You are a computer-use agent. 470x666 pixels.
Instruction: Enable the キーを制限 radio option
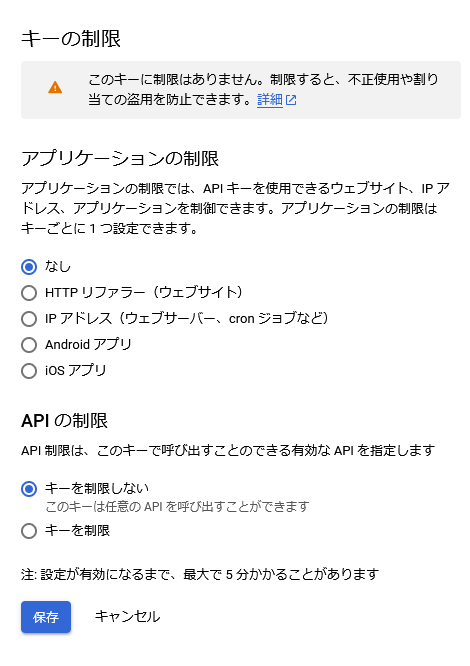(29, 531)
